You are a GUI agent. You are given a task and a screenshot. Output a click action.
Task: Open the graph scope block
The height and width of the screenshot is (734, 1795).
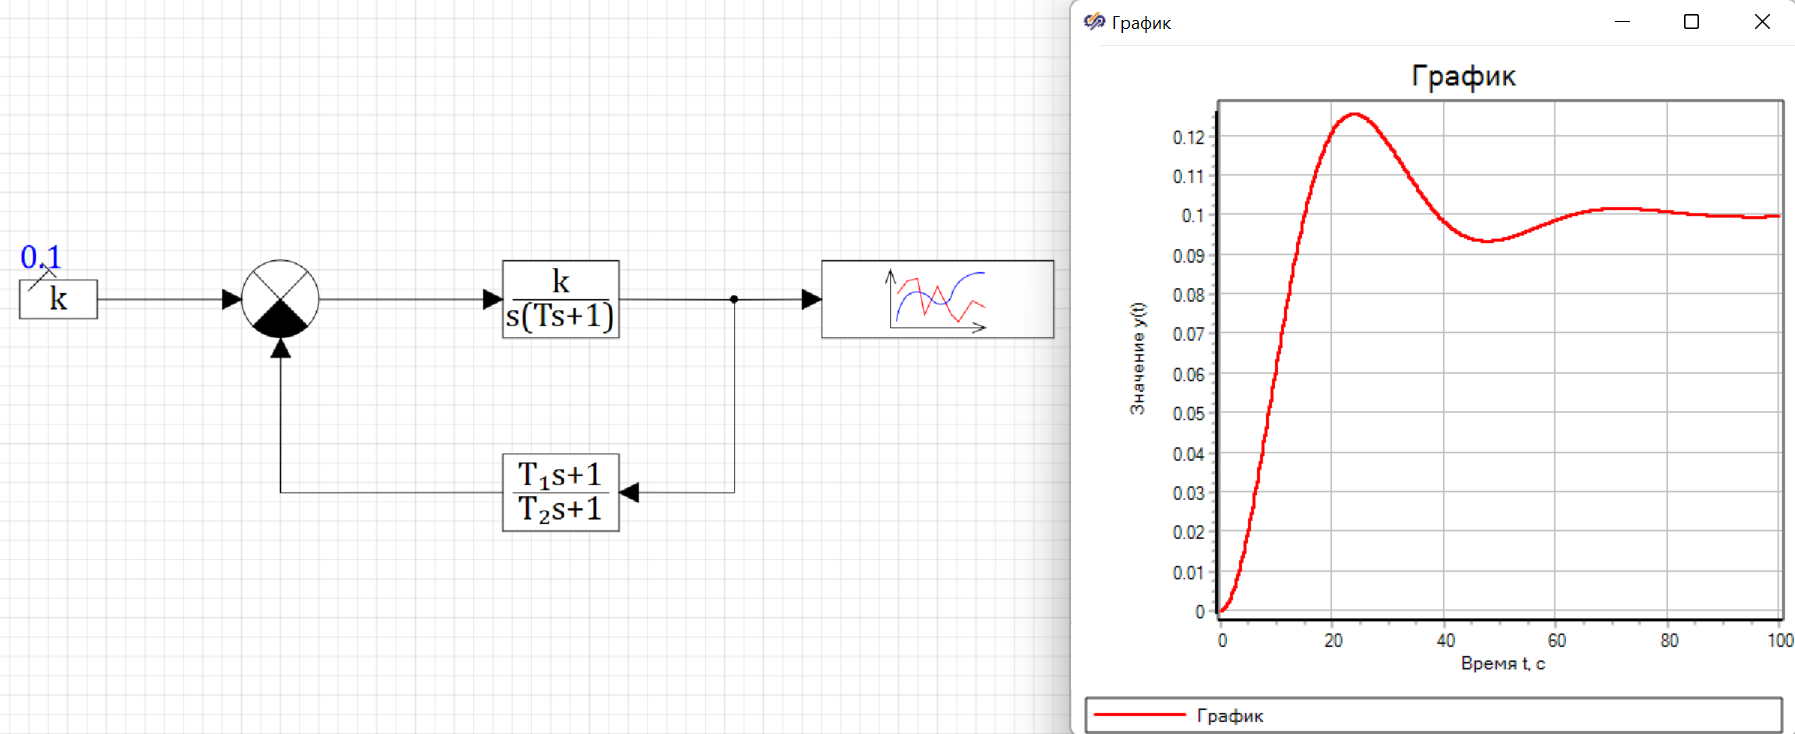click(937, 299)
